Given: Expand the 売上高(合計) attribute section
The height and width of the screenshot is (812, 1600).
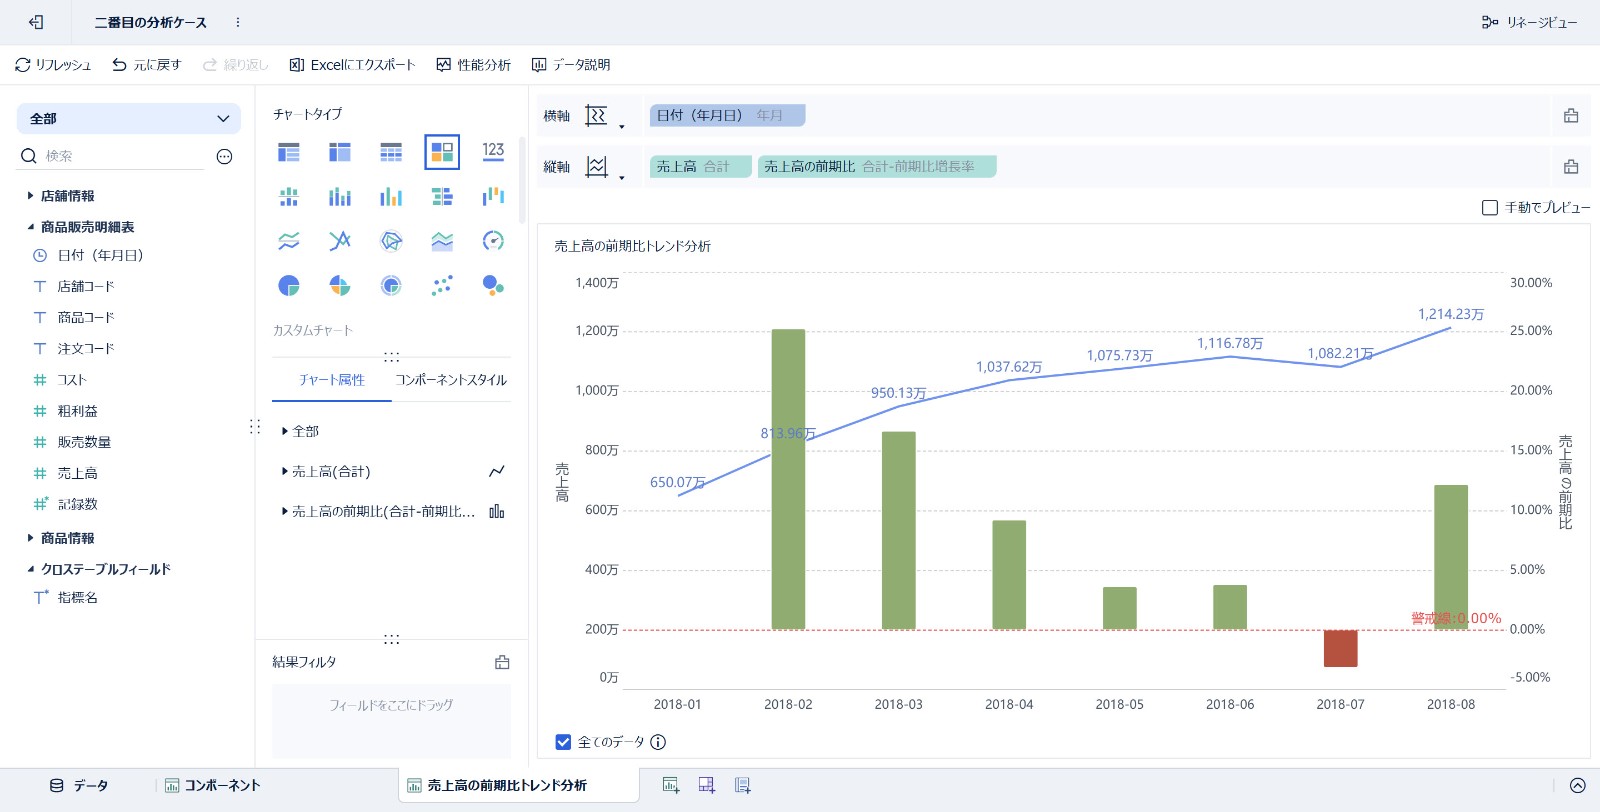Looking at the screenshot, I should point(285,471).
